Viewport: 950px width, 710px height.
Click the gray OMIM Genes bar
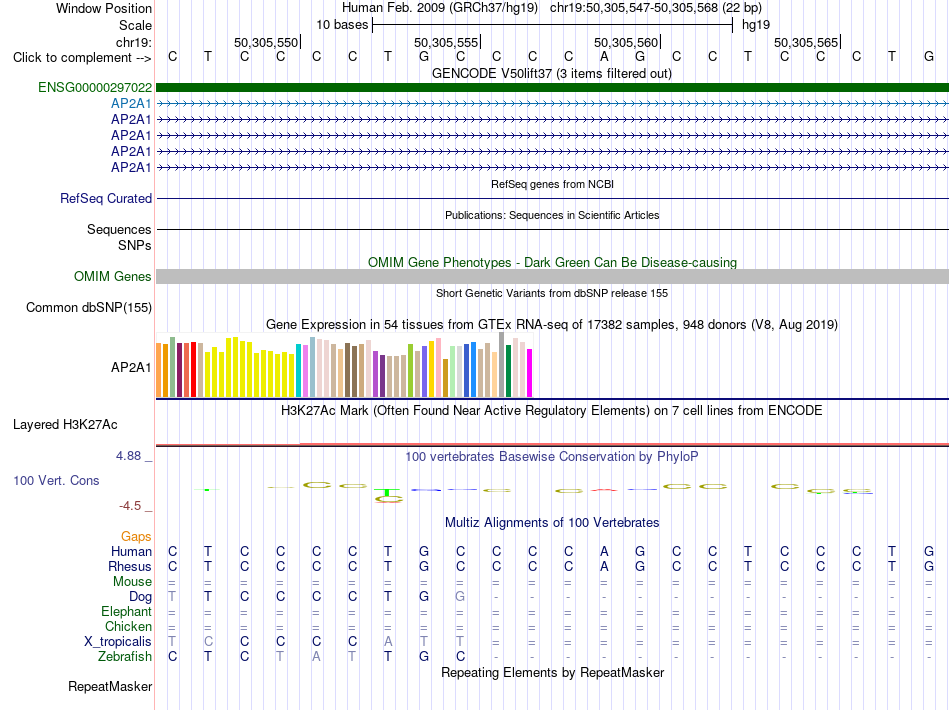point(552,277)
